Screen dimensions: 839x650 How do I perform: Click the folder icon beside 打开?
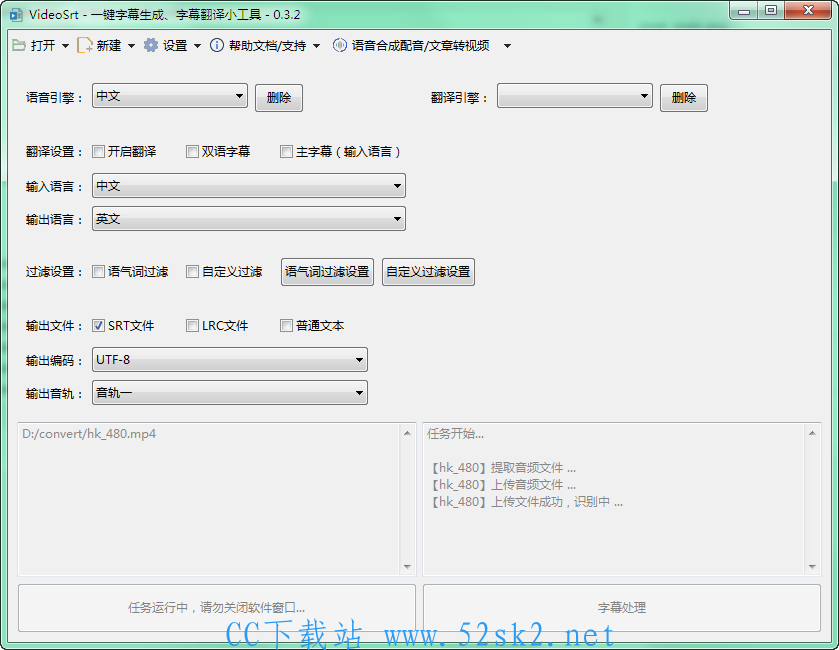(x=19, y=45)
